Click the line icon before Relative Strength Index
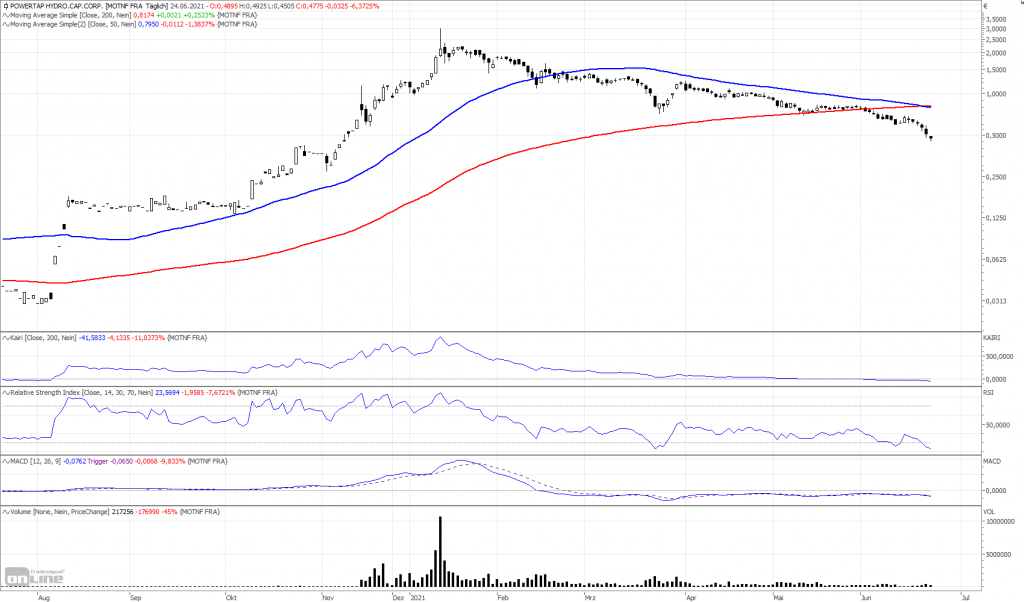Screen dimensions: 1024x602 coord(6,393)
